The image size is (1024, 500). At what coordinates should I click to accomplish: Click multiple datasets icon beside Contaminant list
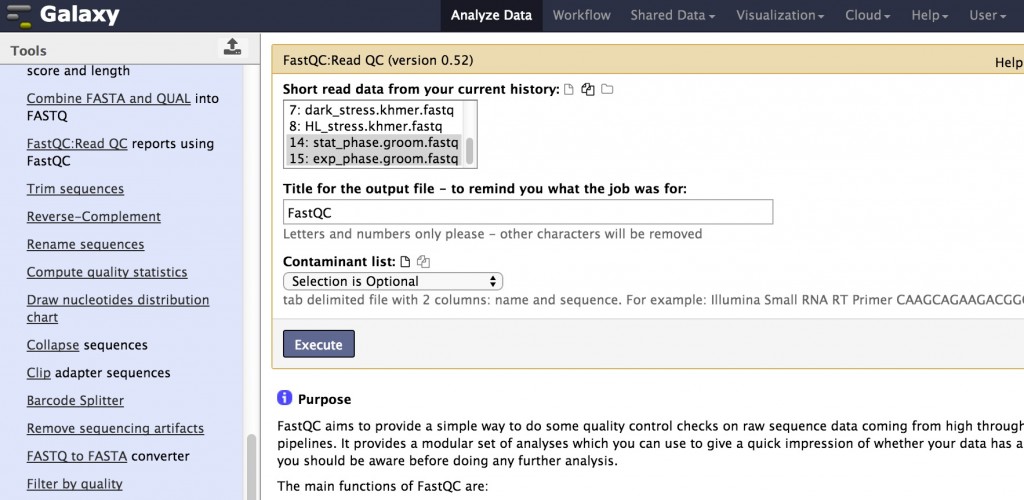(423, 262)
